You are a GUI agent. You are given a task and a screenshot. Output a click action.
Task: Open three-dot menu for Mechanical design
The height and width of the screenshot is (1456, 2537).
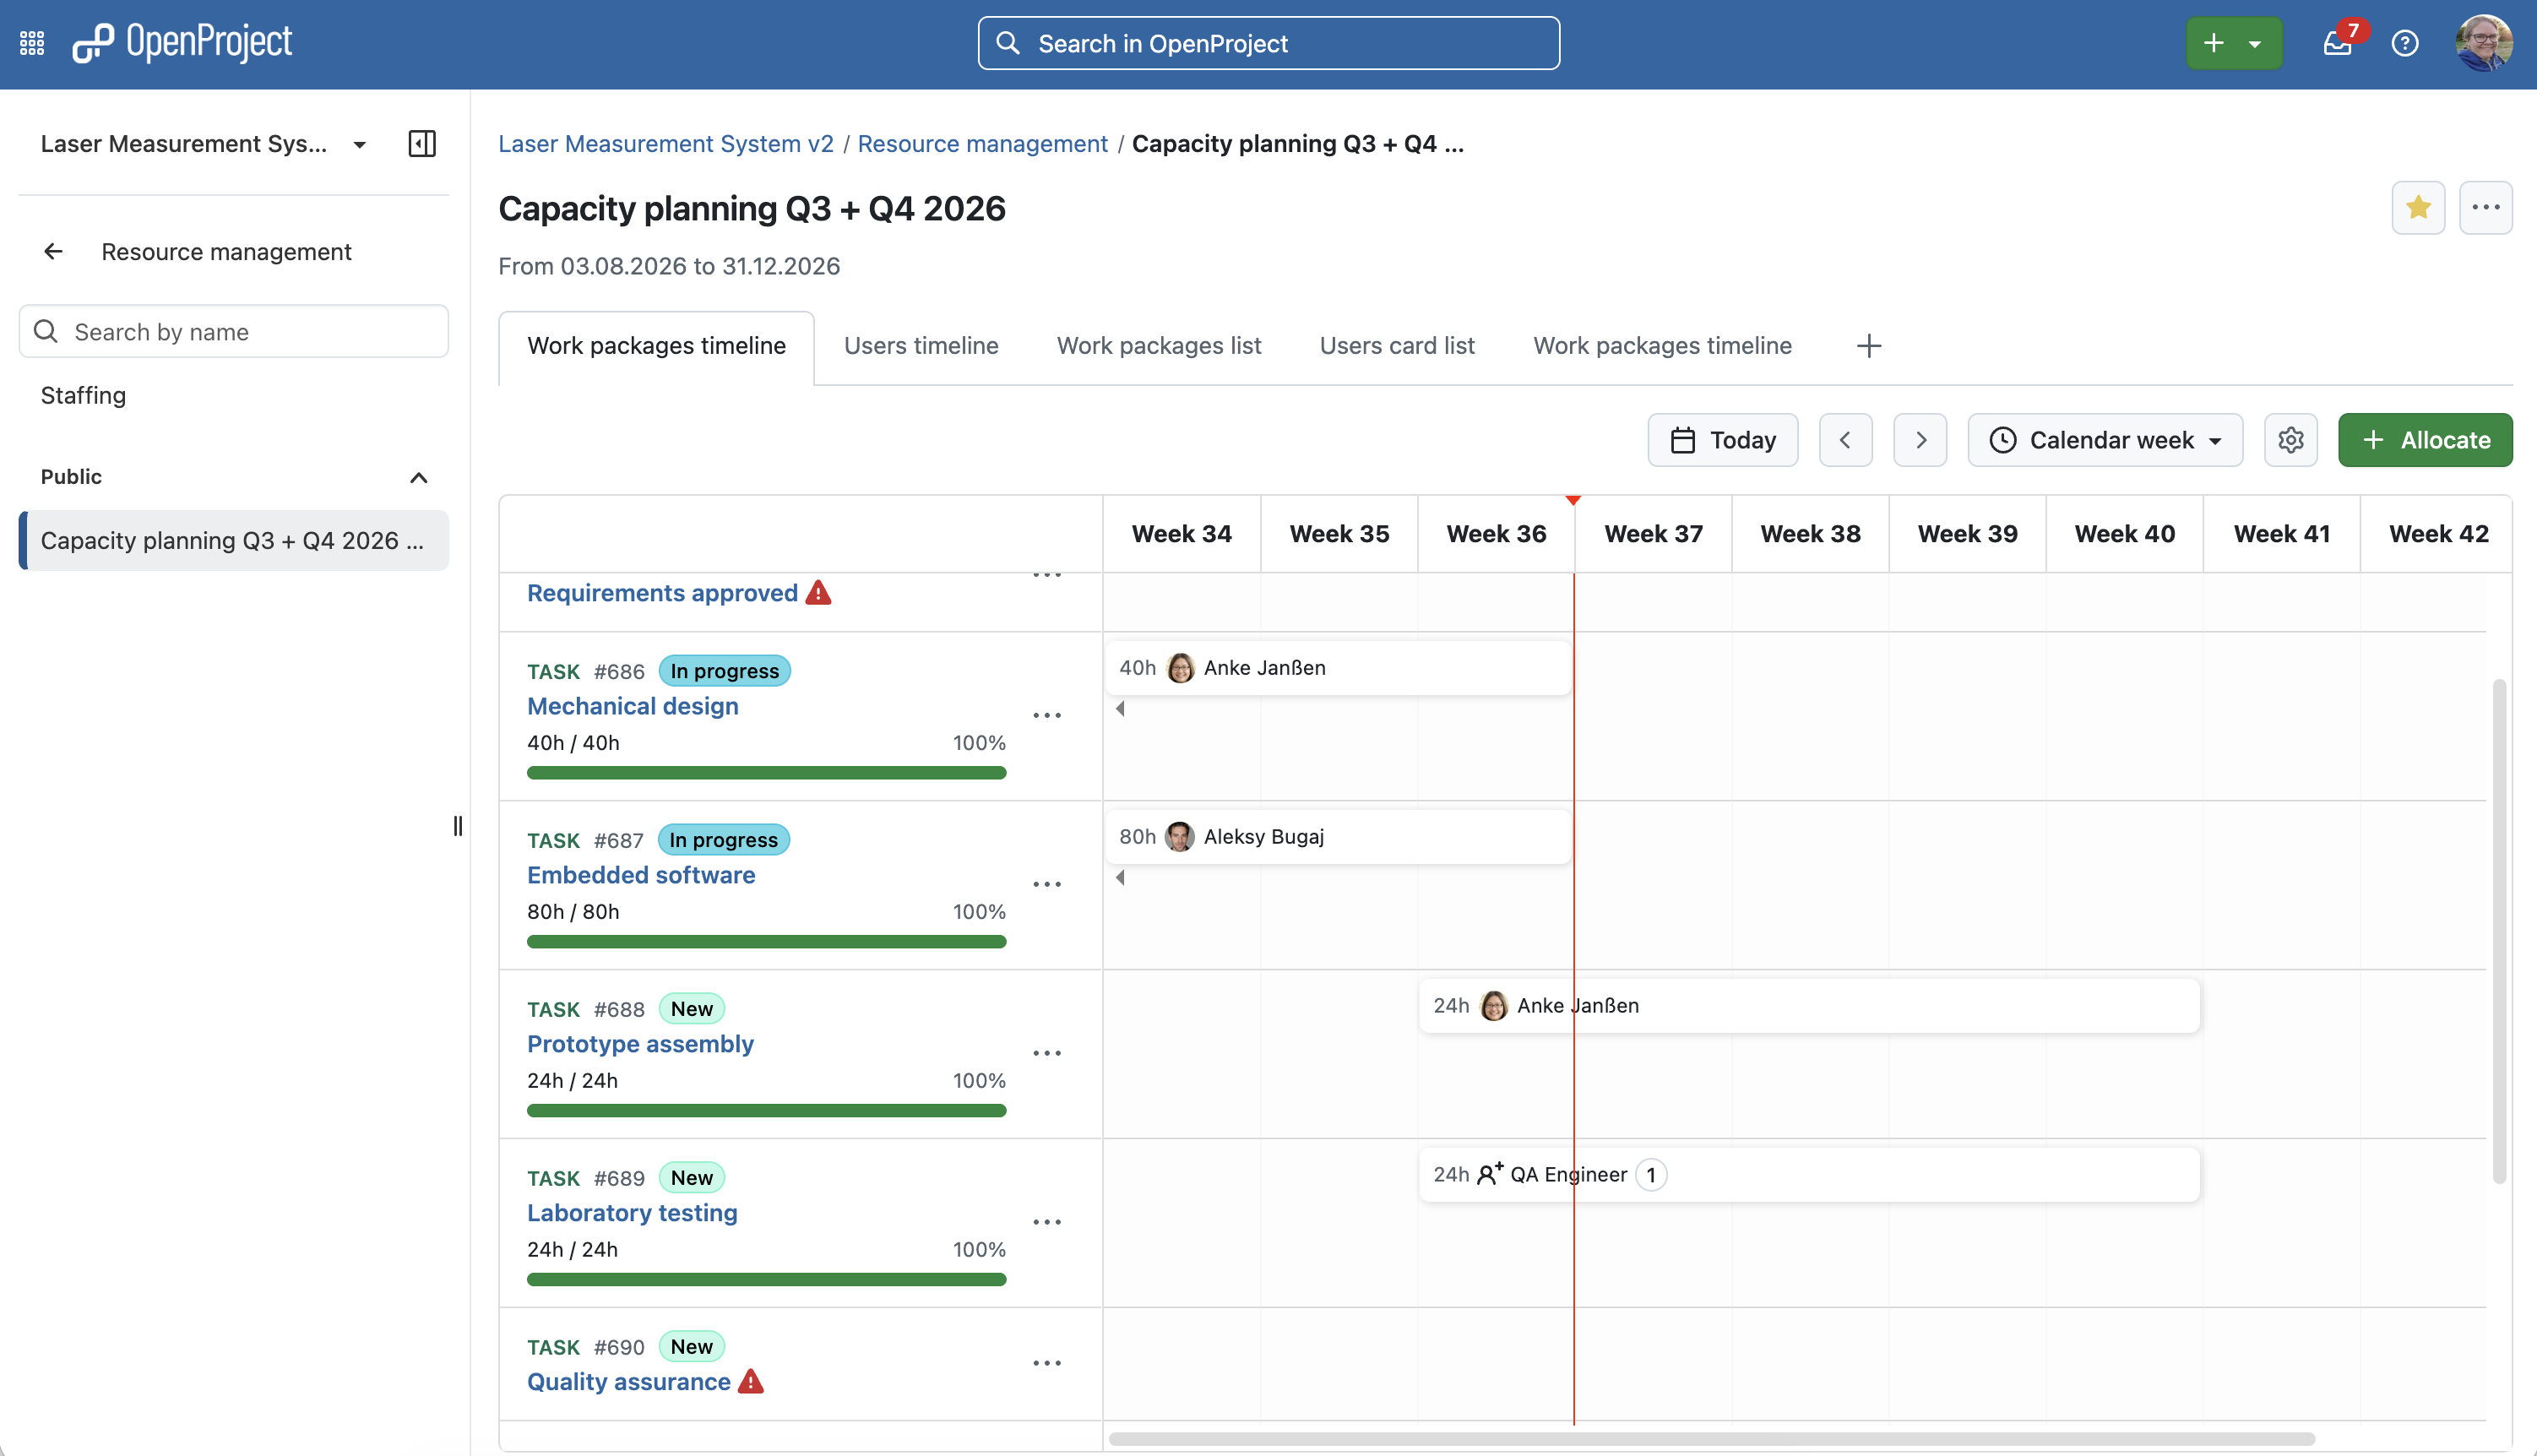click(x=1047, y=715)
